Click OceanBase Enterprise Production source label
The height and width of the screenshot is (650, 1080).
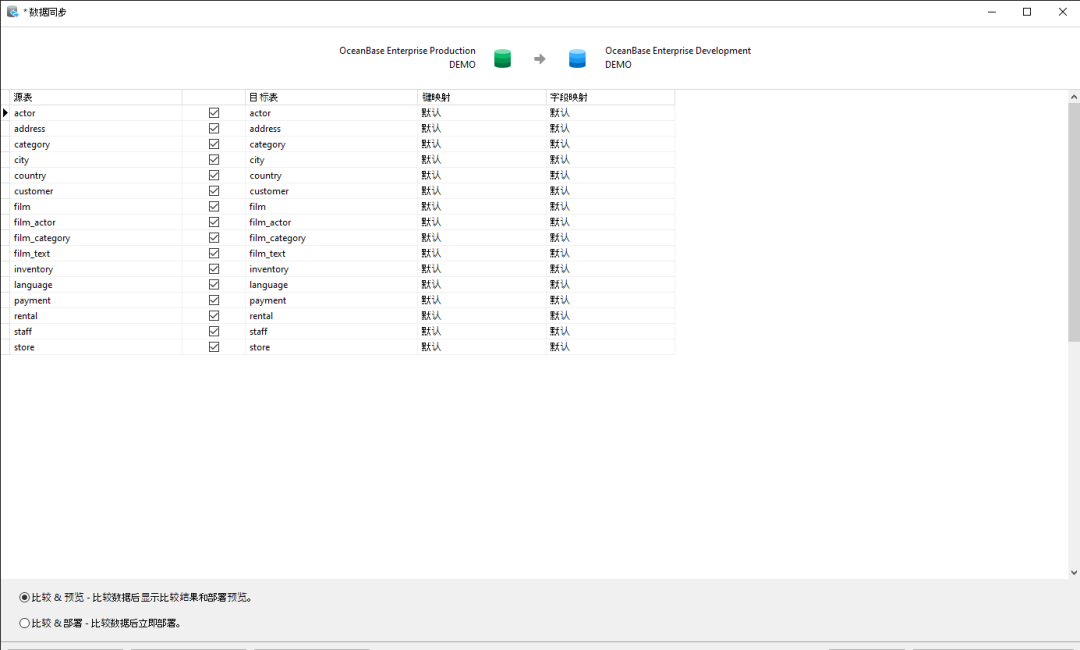(x=407, y=51)
